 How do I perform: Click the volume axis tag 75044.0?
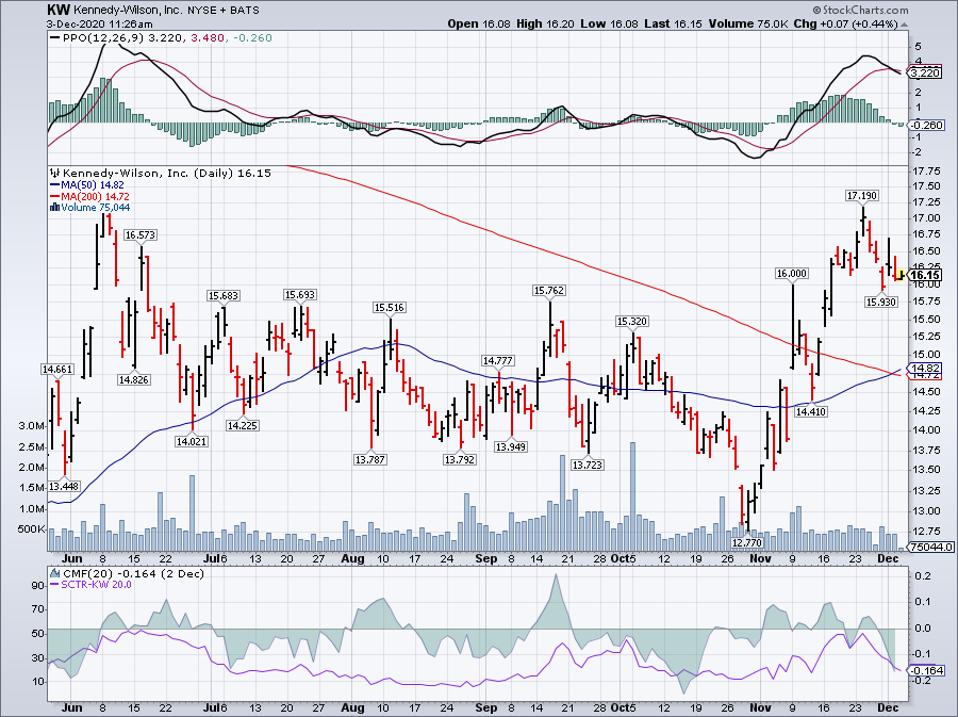931,547
